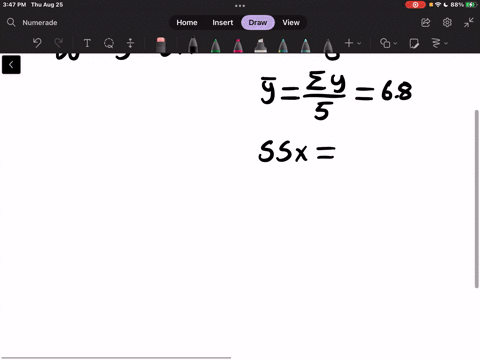Image resolution: width=480 pixels, height=360 pixels.
Task: Tap the 3:47 PM clock
Action: [x=14, y=5]
